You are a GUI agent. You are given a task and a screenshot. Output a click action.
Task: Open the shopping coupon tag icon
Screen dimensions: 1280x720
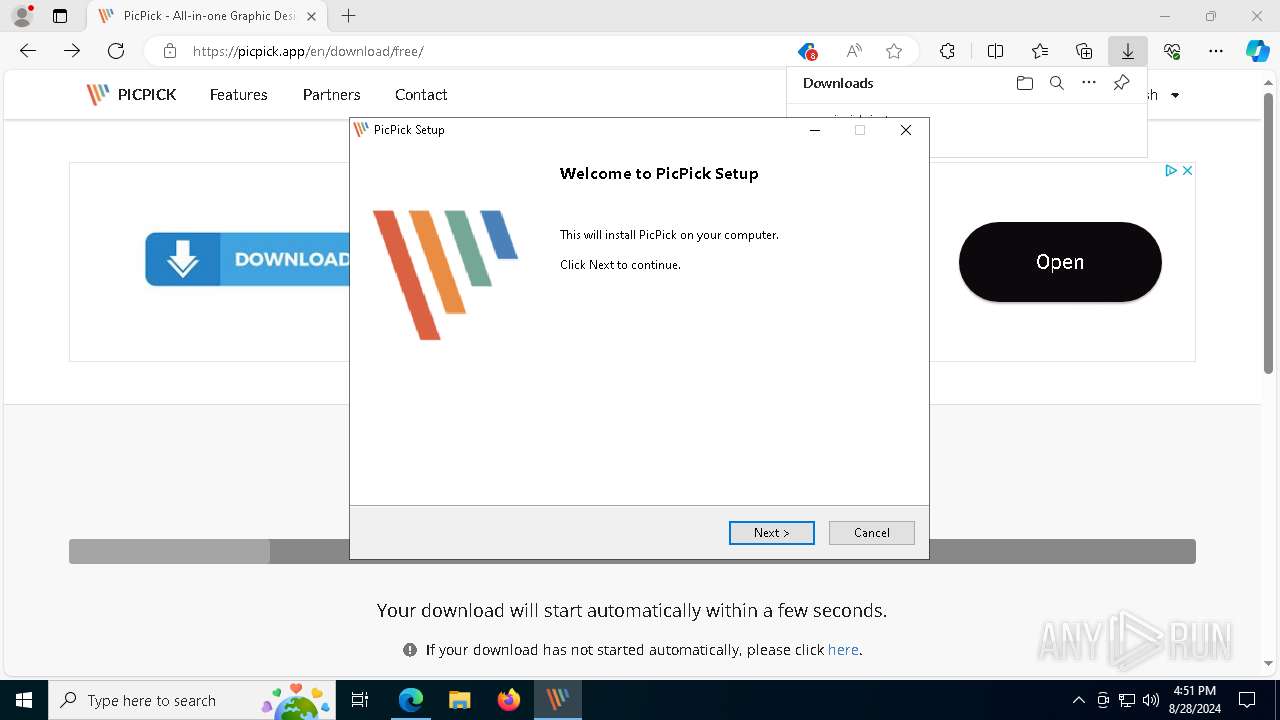click(807, 51)
